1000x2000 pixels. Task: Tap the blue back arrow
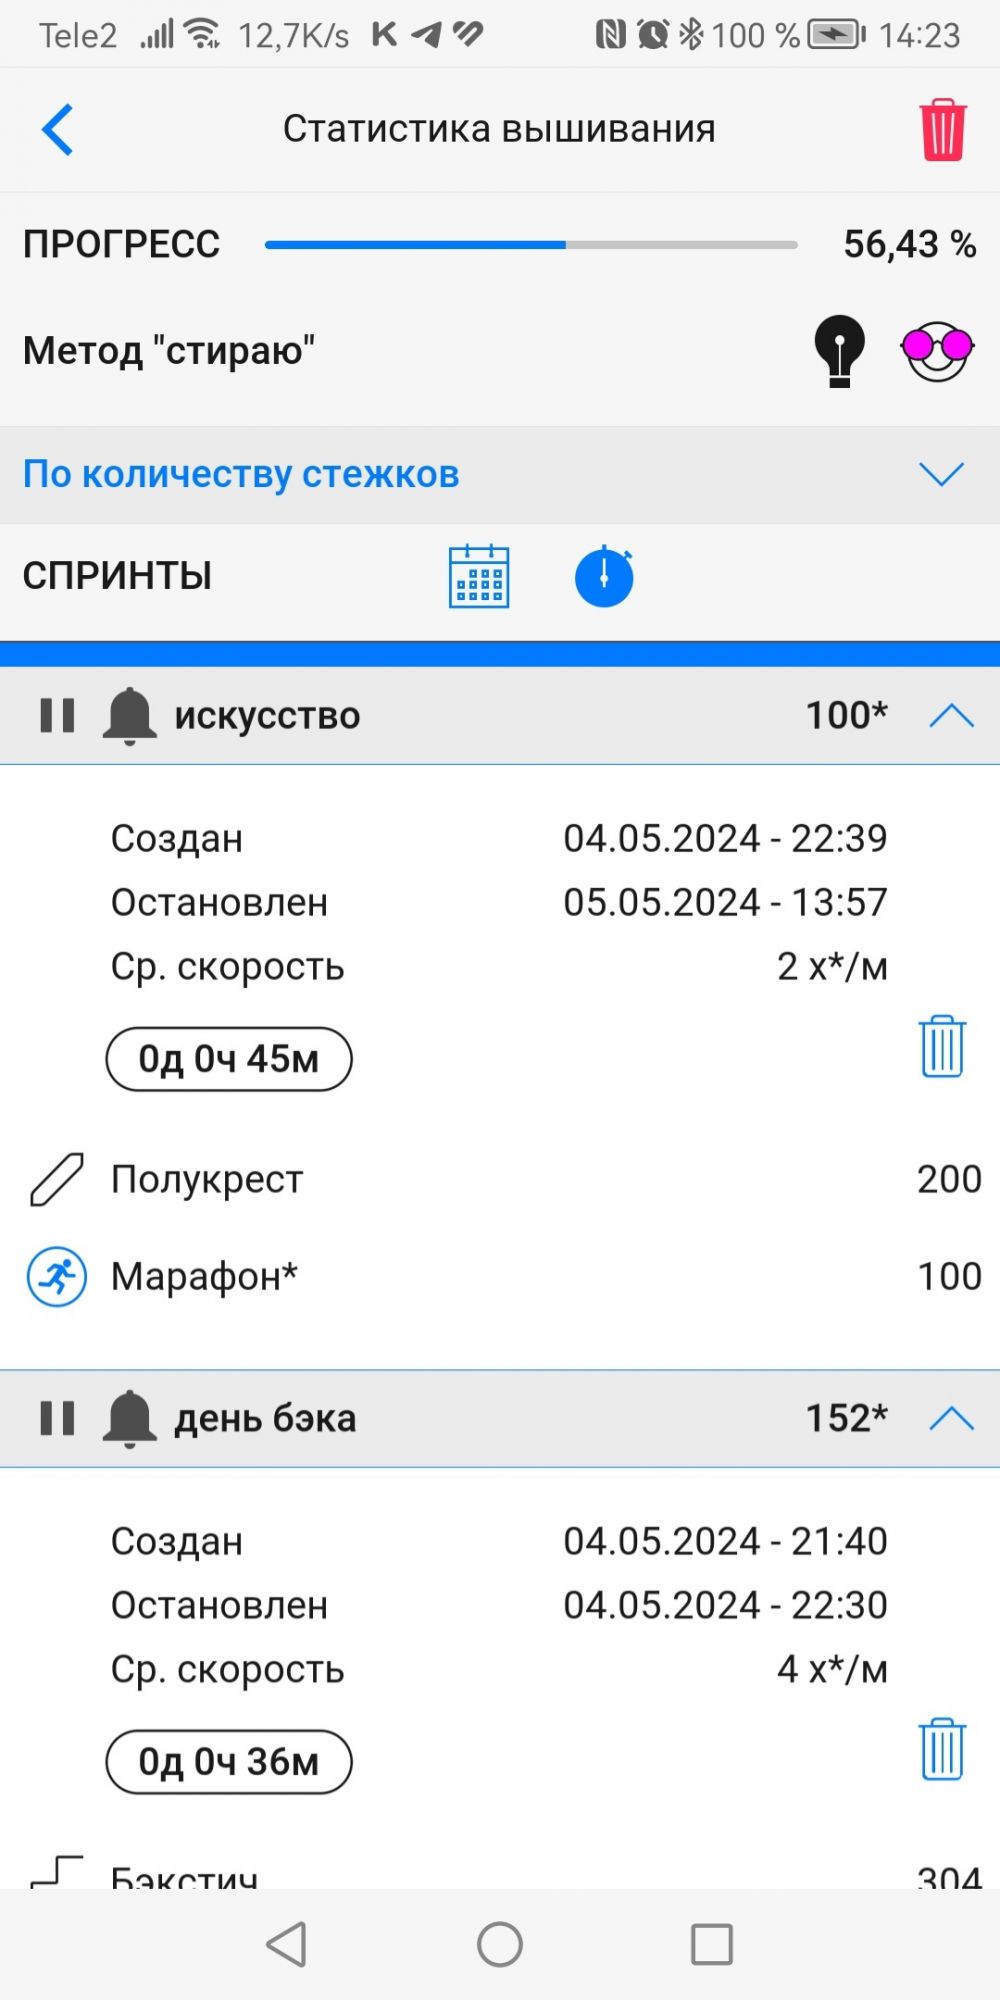point(58,130)
